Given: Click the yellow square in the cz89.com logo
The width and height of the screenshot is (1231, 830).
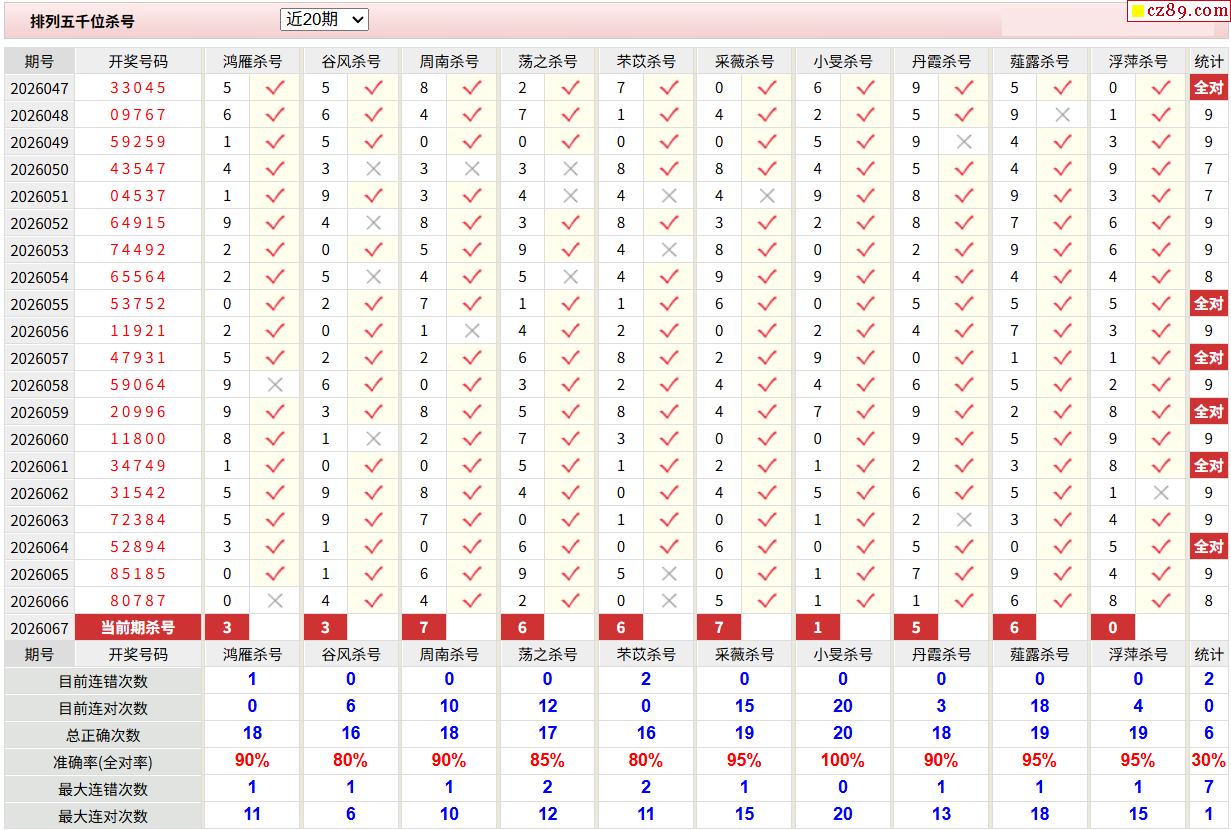Looking at the screenshot, I should [1138, 12].
